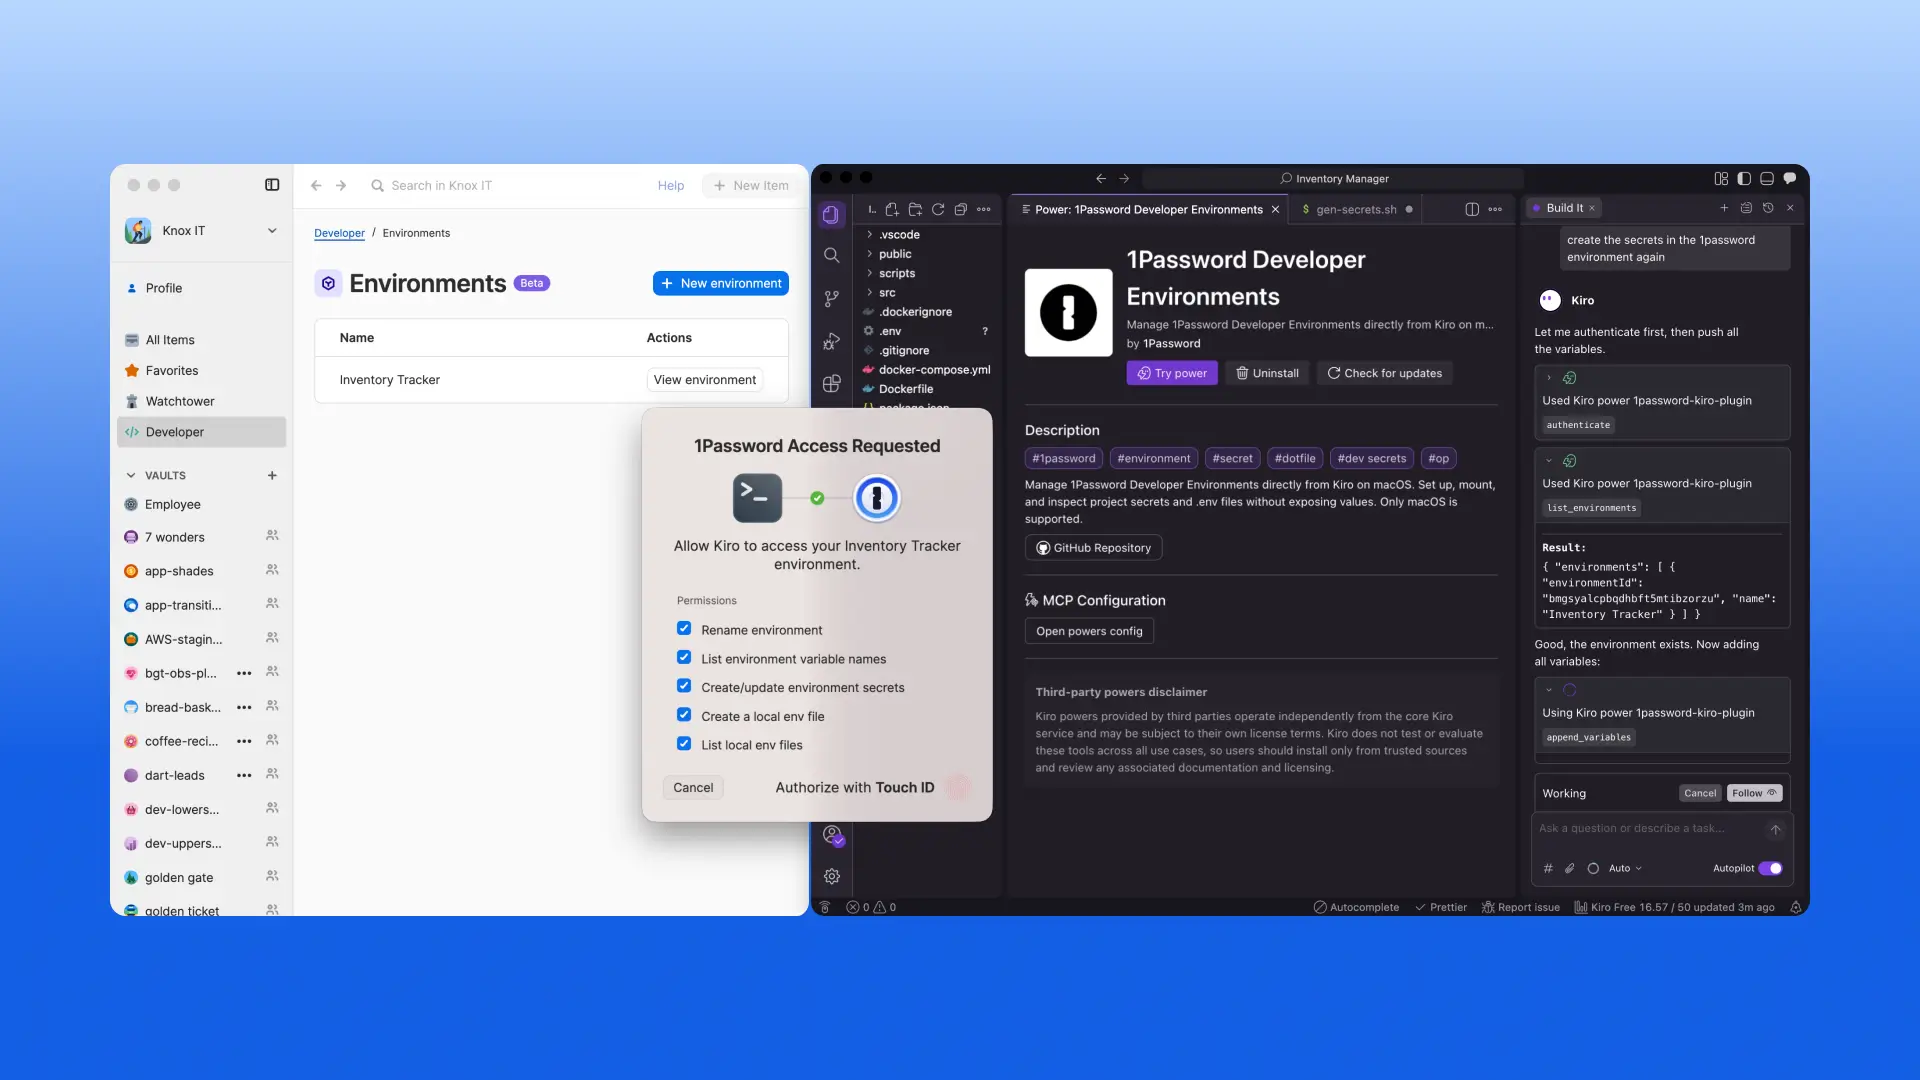Image resolution: width=1920 pixels, height=1080 pixels.
Task: Expand the authenticate tool call in Kiro chat
Action: click(x=1549, y=378)
